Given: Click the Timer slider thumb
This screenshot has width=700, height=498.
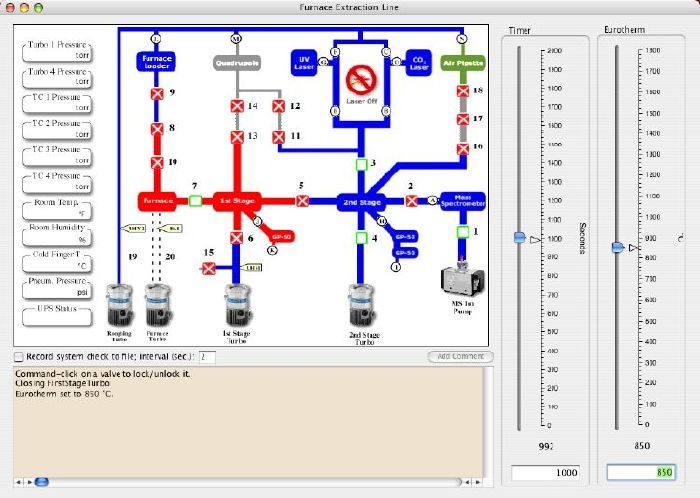Looking at the screenshot, I should click(x=520, y=237).
